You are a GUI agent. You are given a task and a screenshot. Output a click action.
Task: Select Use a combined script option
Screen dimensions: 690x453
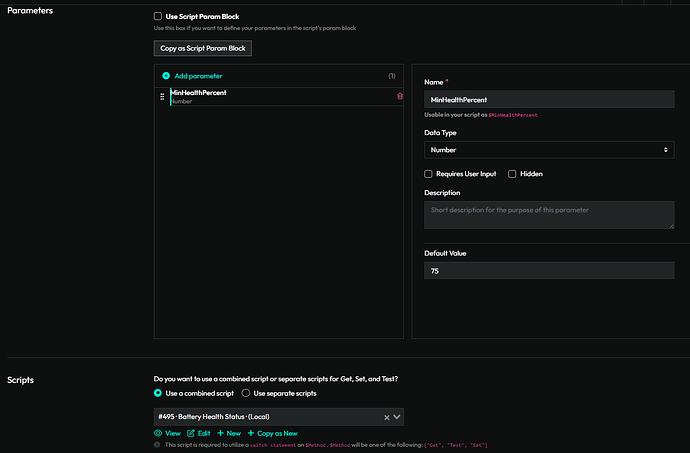[158, 394]
